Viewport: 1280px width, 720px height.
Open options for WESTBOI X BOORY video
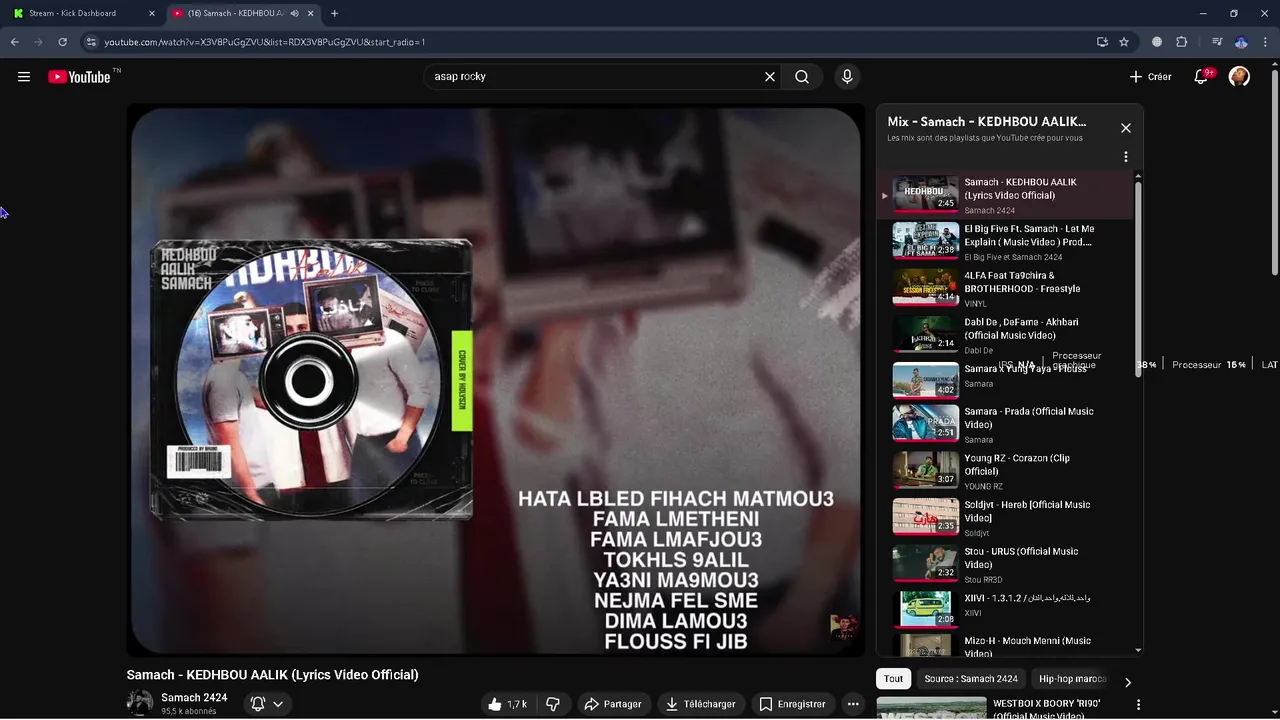(1138, 705)
